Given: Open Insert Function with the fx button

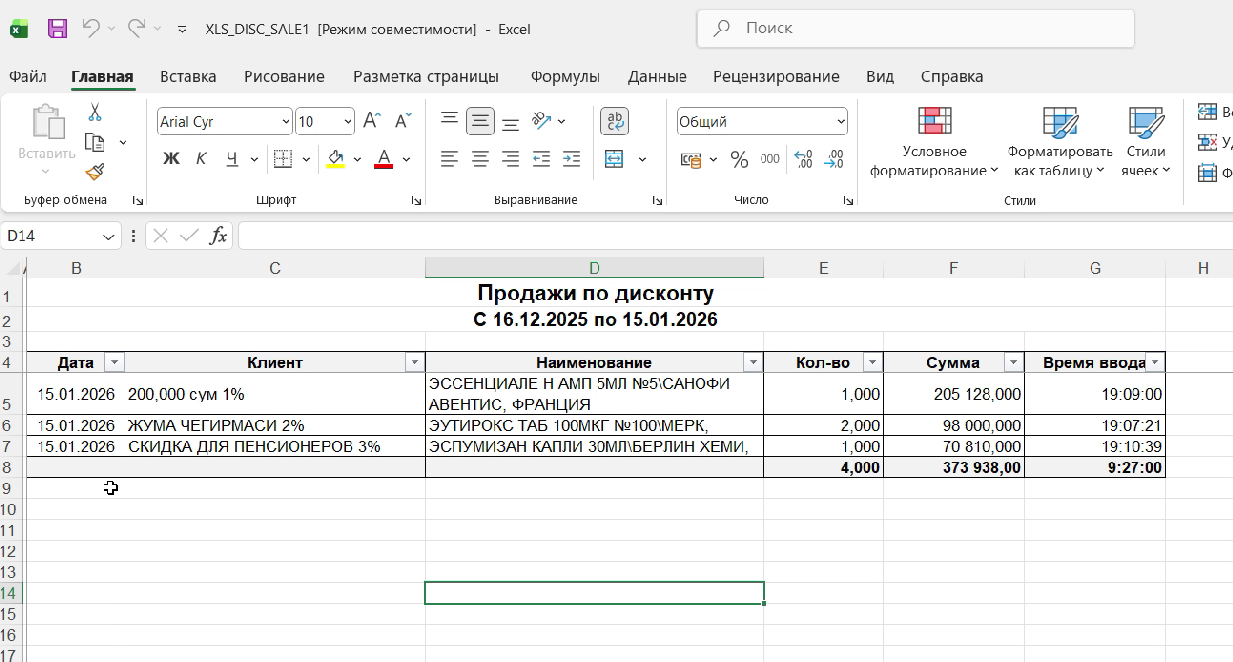Looking at the screenshot, I should click(x=218, y=236).
